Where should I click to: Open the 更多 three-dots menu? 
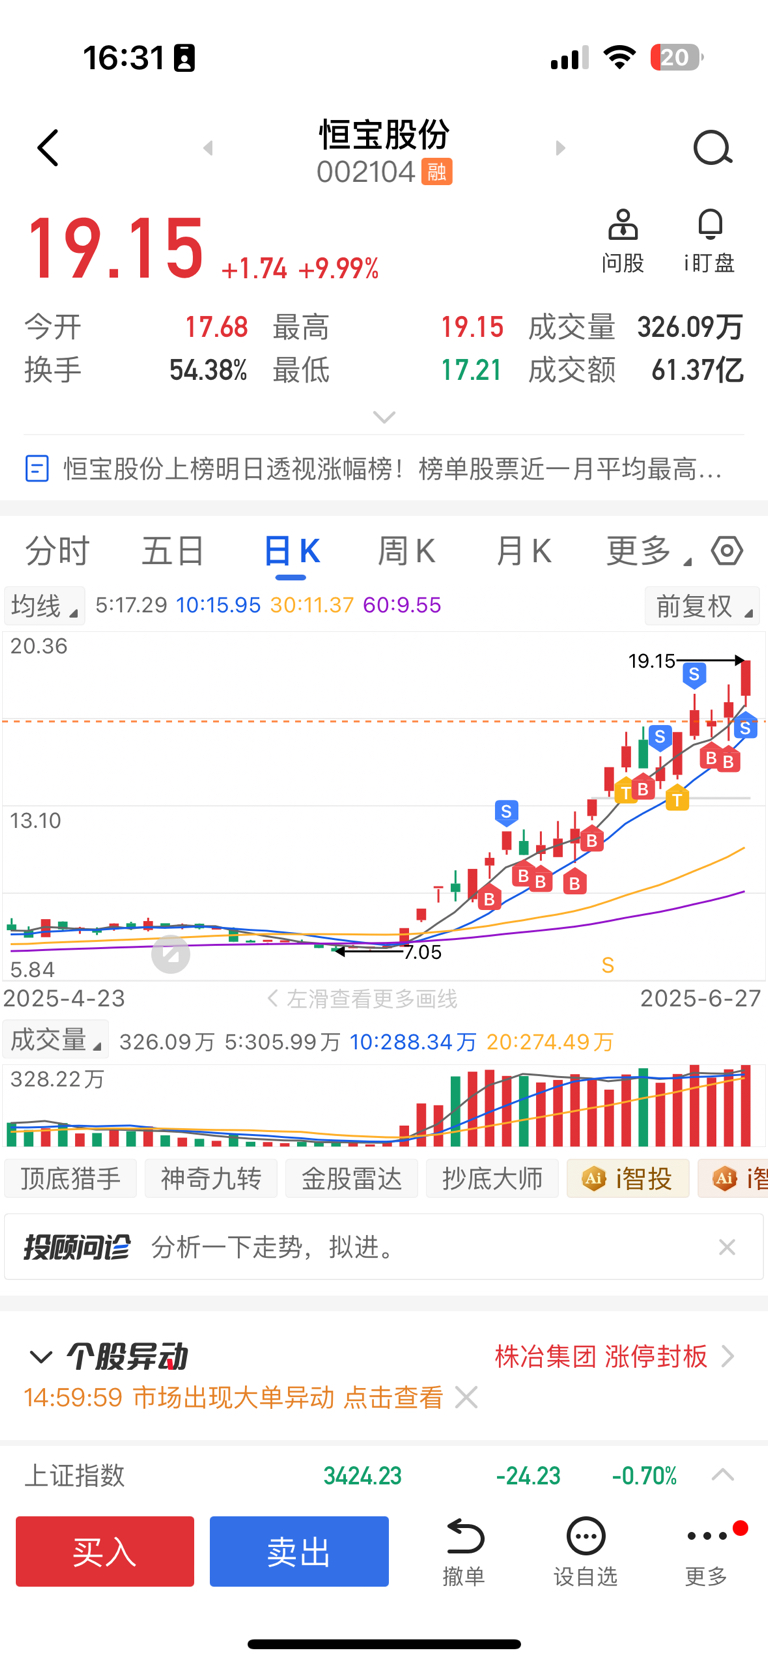coord(707,1536)
